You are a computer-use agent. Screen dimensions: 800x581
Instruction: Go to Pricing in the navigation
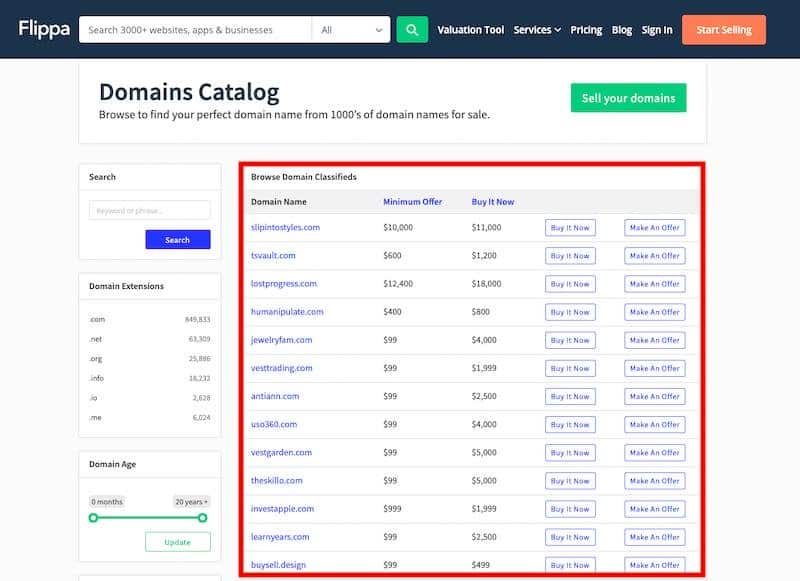(586, 30)
